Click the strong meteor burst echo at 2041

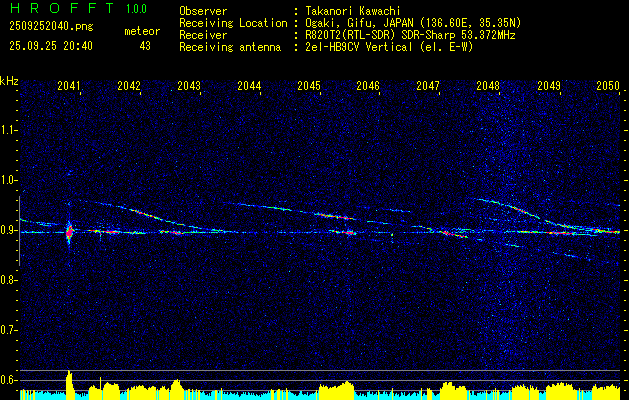coord(69,232)
